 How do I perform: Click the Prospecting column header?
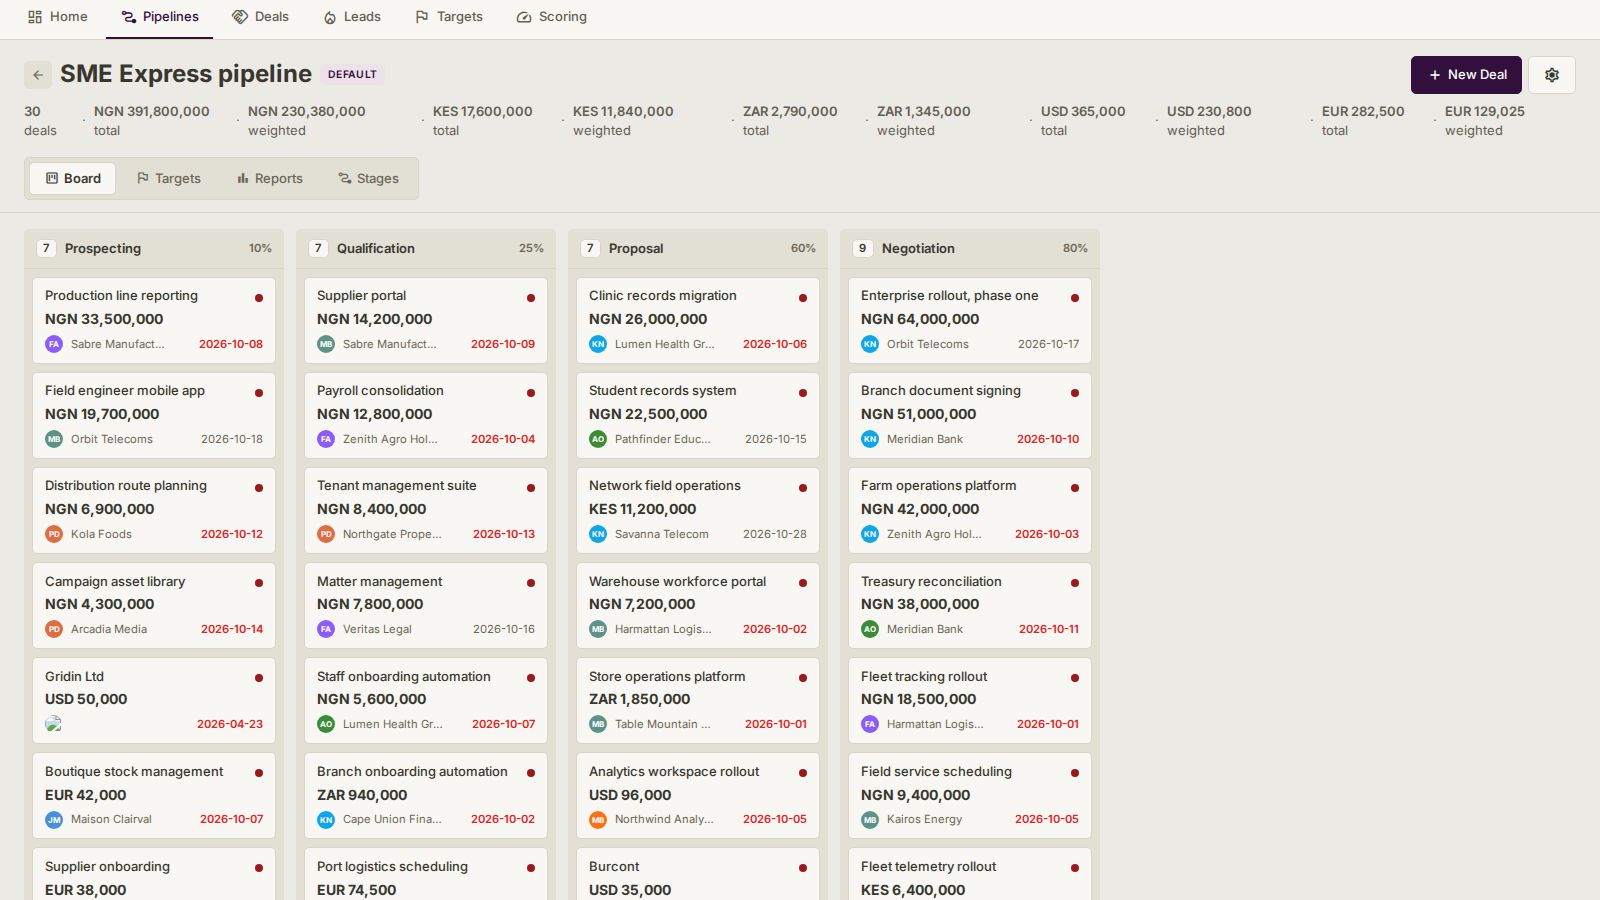pos(154,248)
